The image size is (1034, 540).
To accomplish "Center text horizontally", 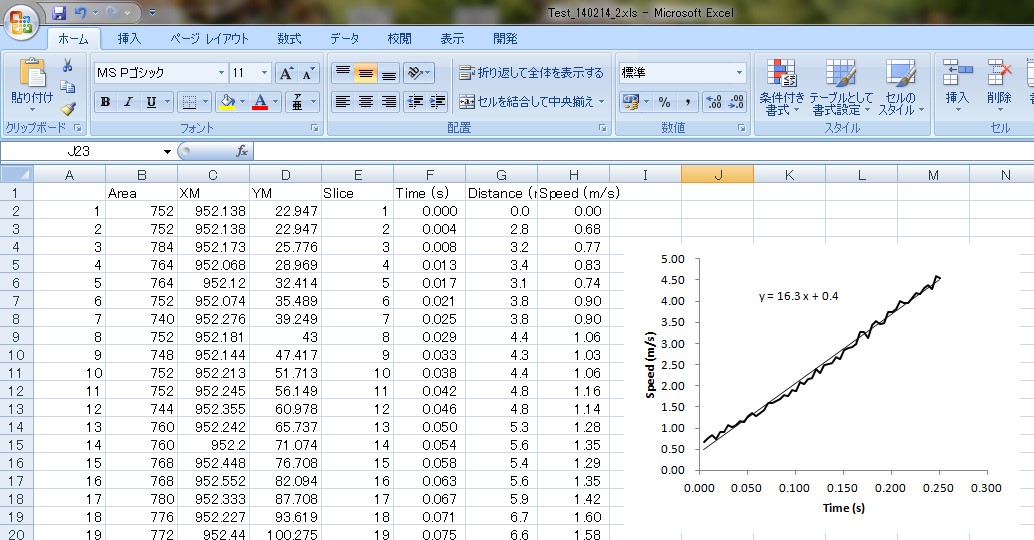I will (x=365, y=102).
